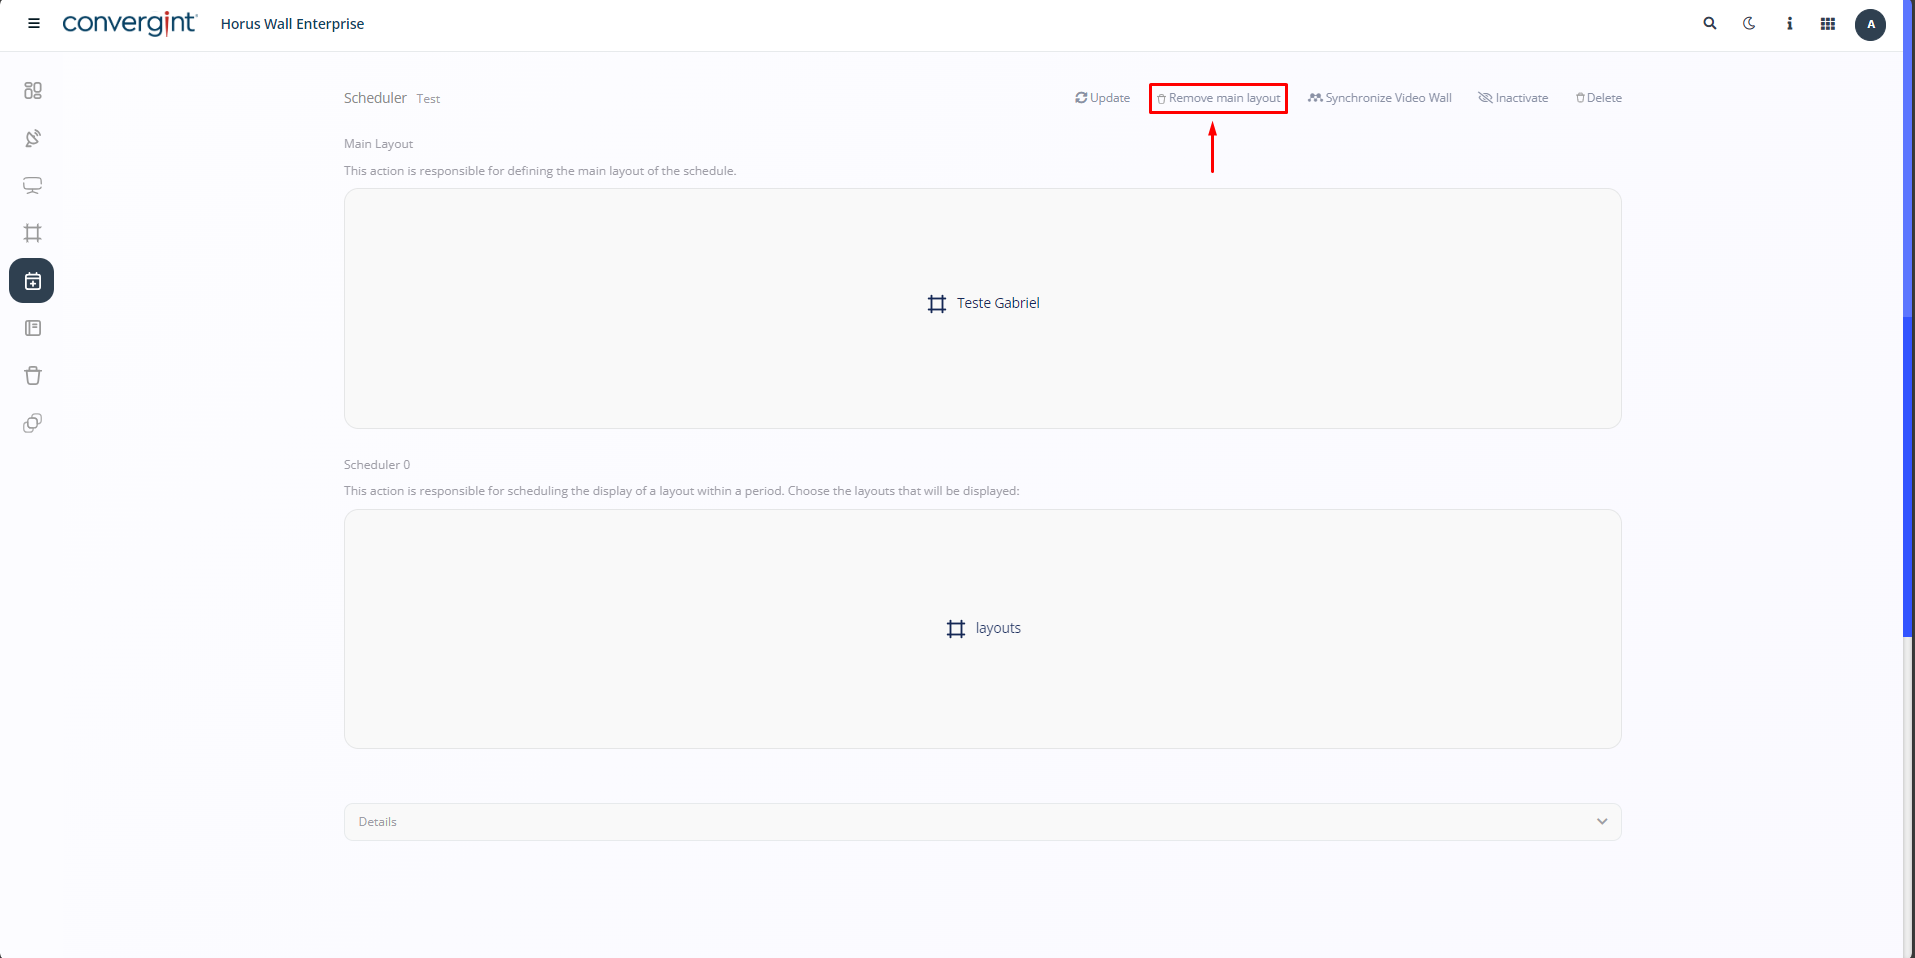Open the satellite dish sidebar icon
Screen dimensions: 1915x958
(33, 138)
